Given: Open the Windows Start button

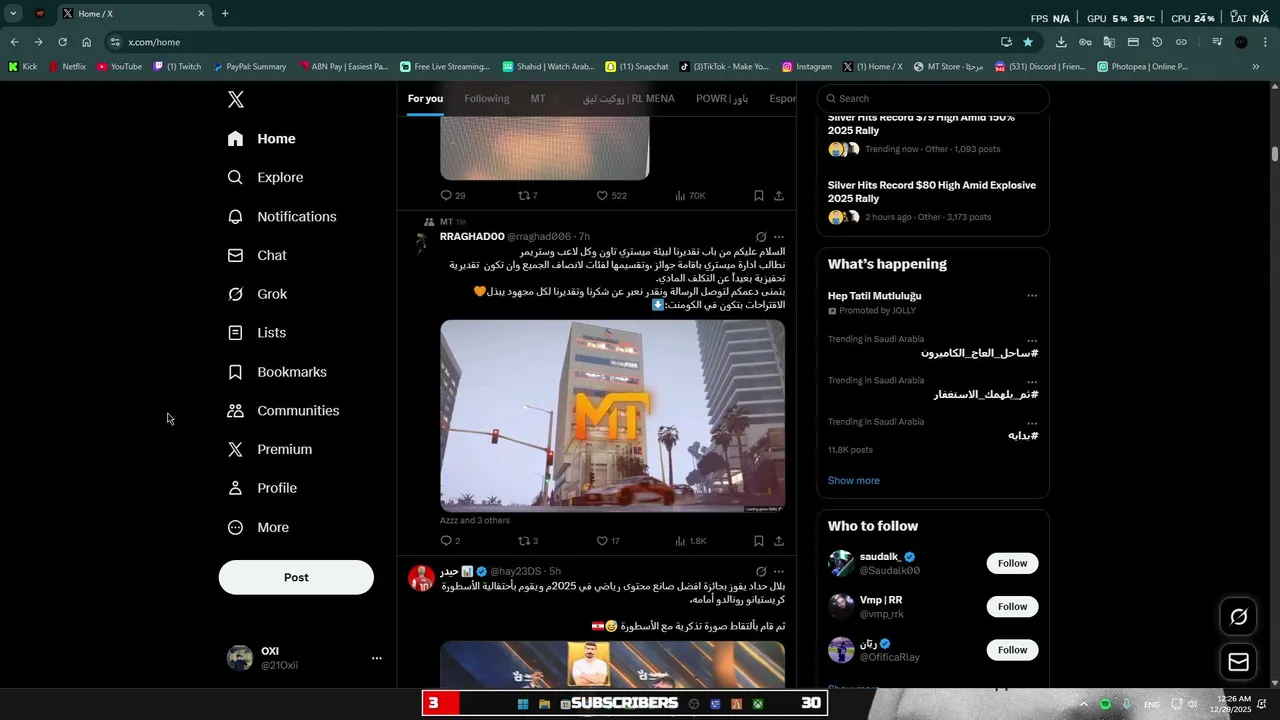Looking at the screenshot, I should coord(522,704).
